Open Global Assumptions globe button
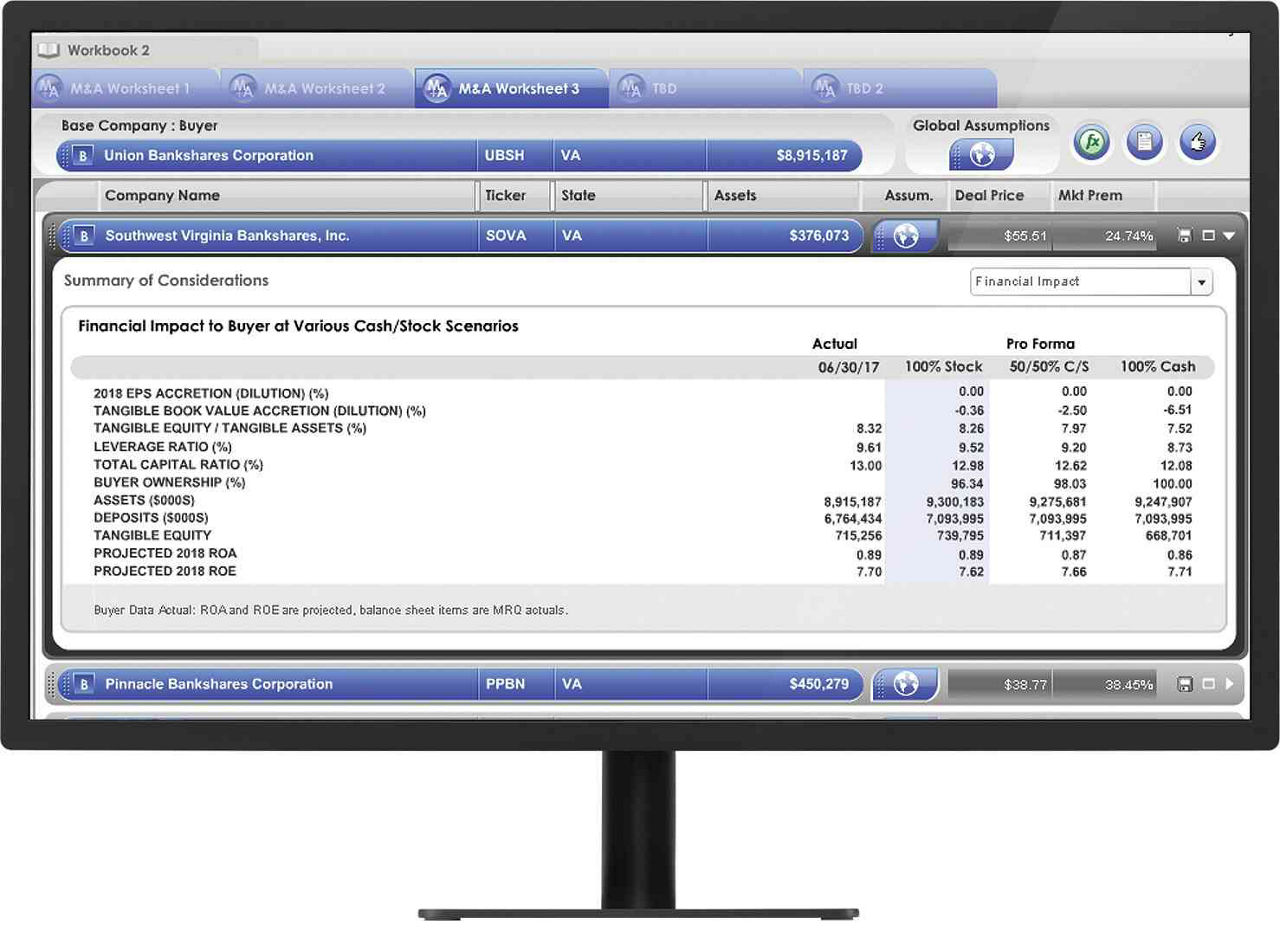Viewport: 1280px width, 938px height. pyautogui.click(x=981, y=155)
